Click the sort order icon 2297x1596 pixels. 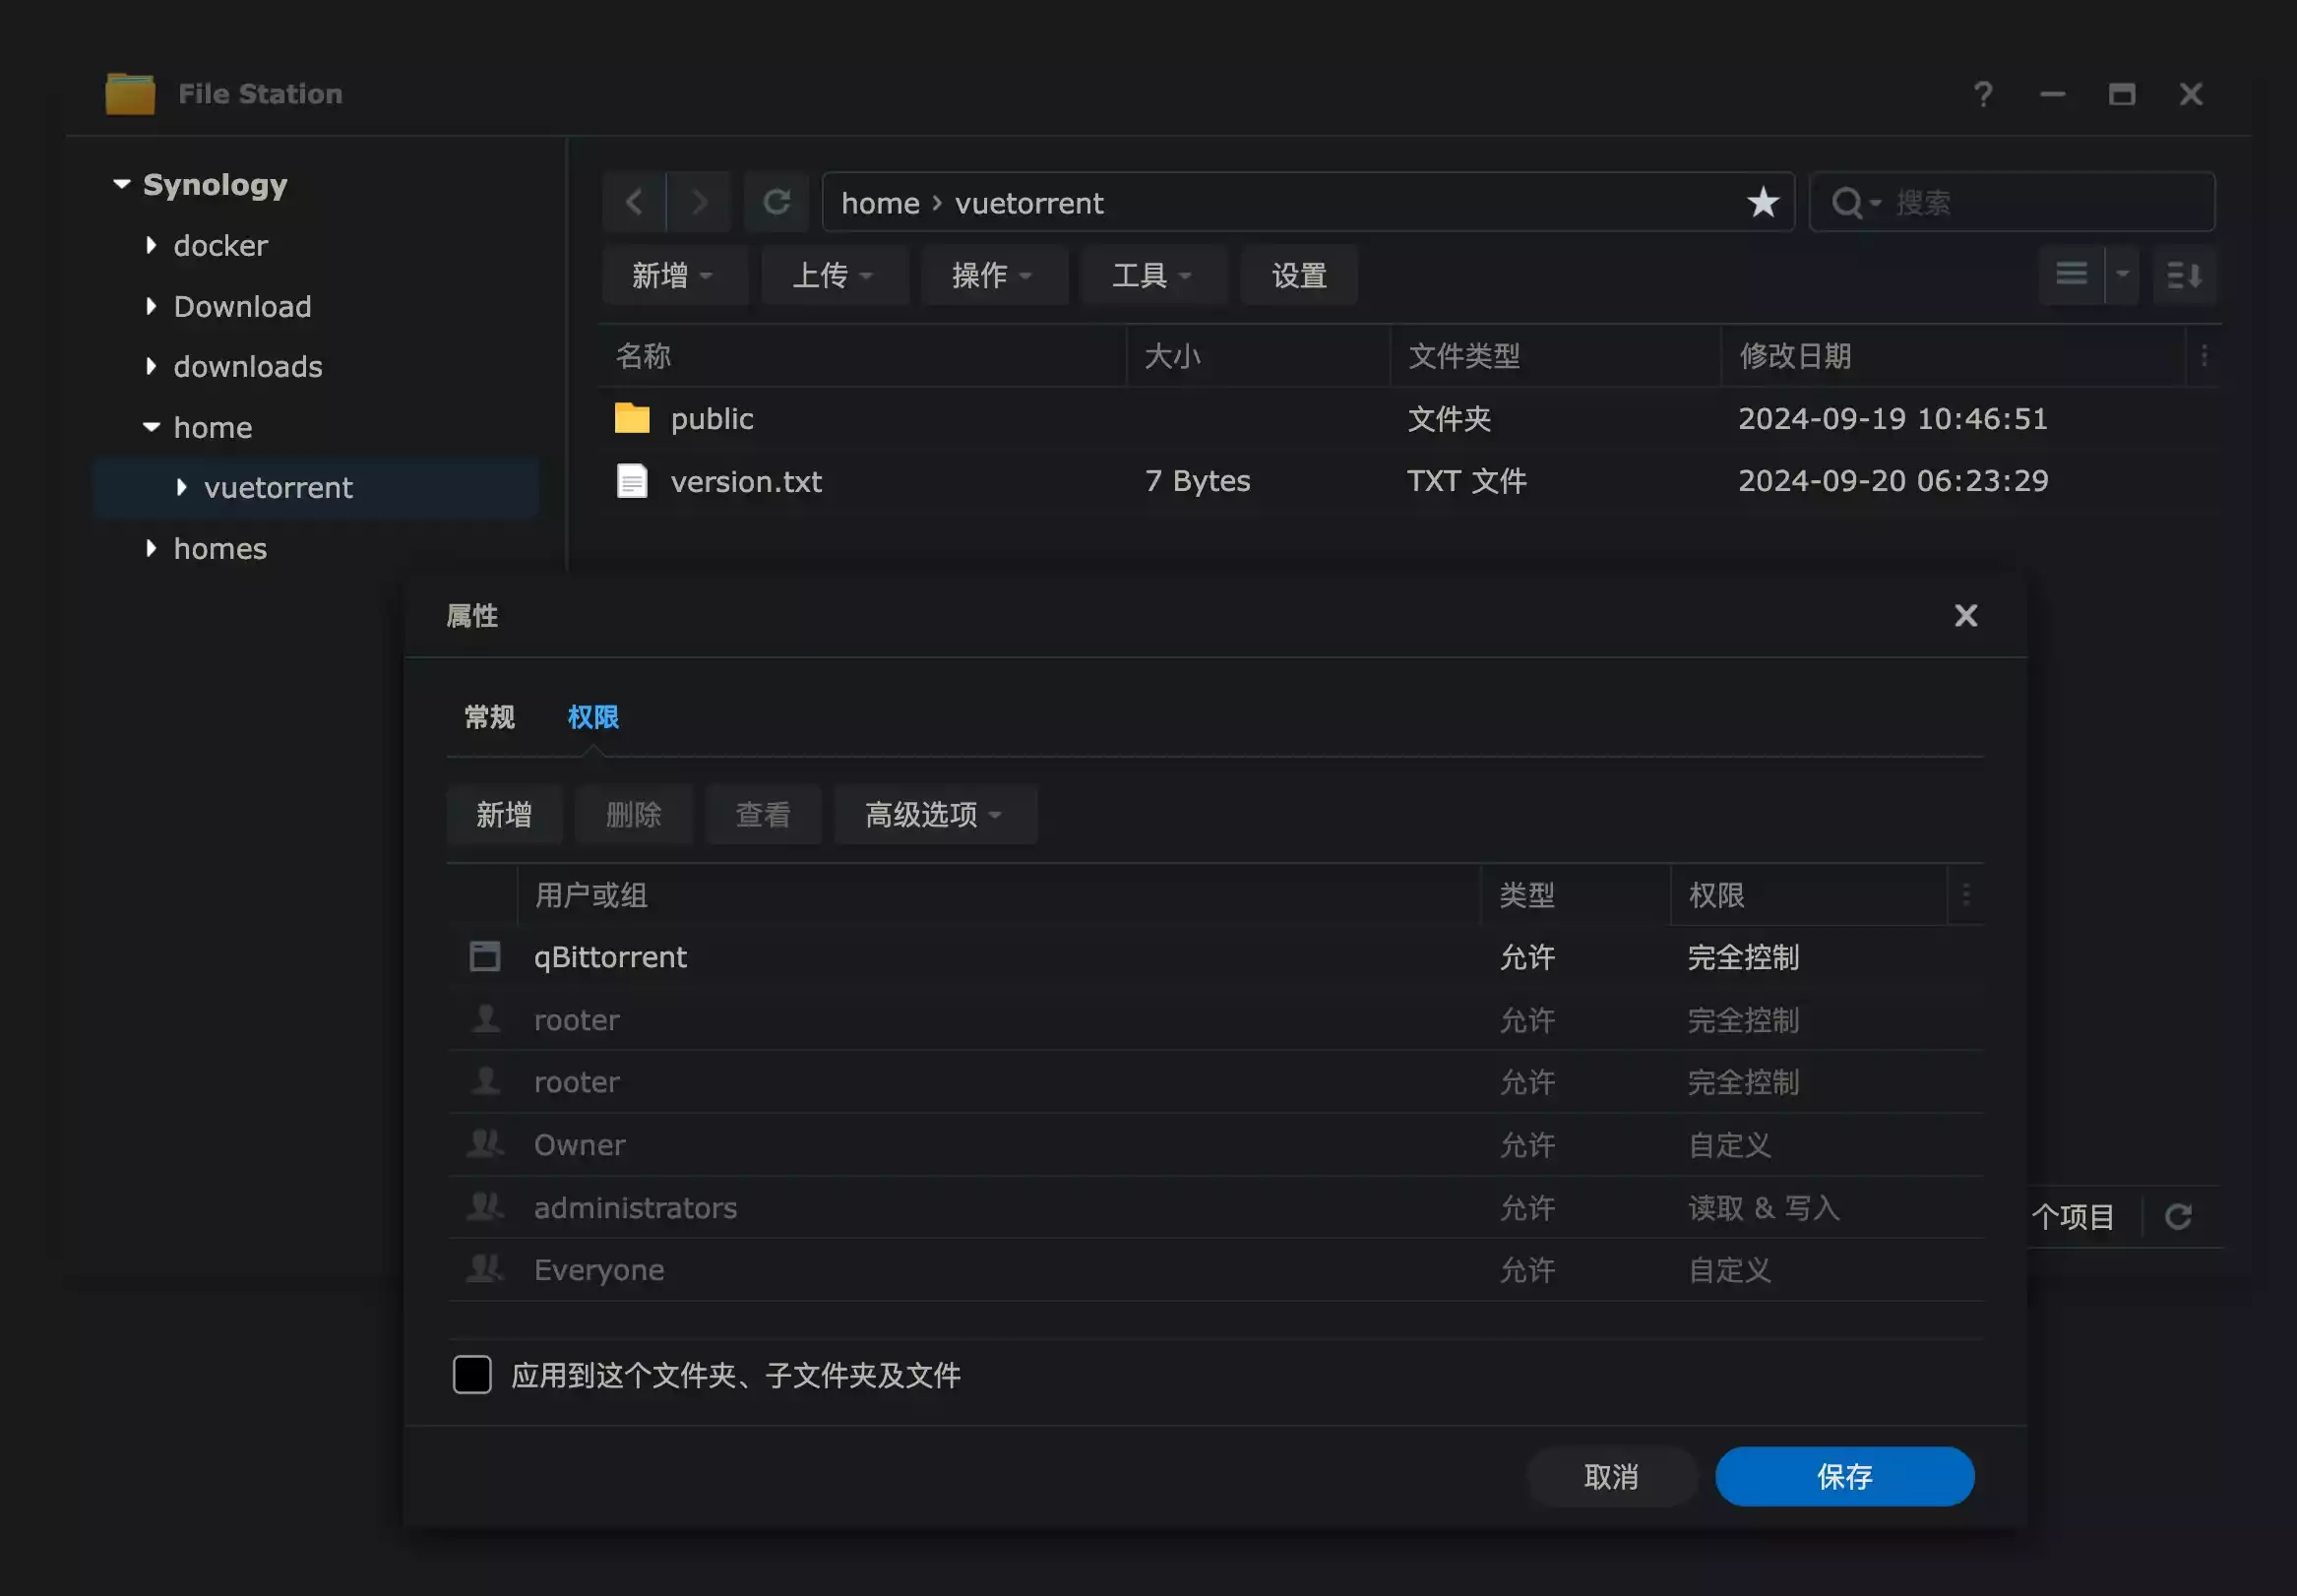2184,275
